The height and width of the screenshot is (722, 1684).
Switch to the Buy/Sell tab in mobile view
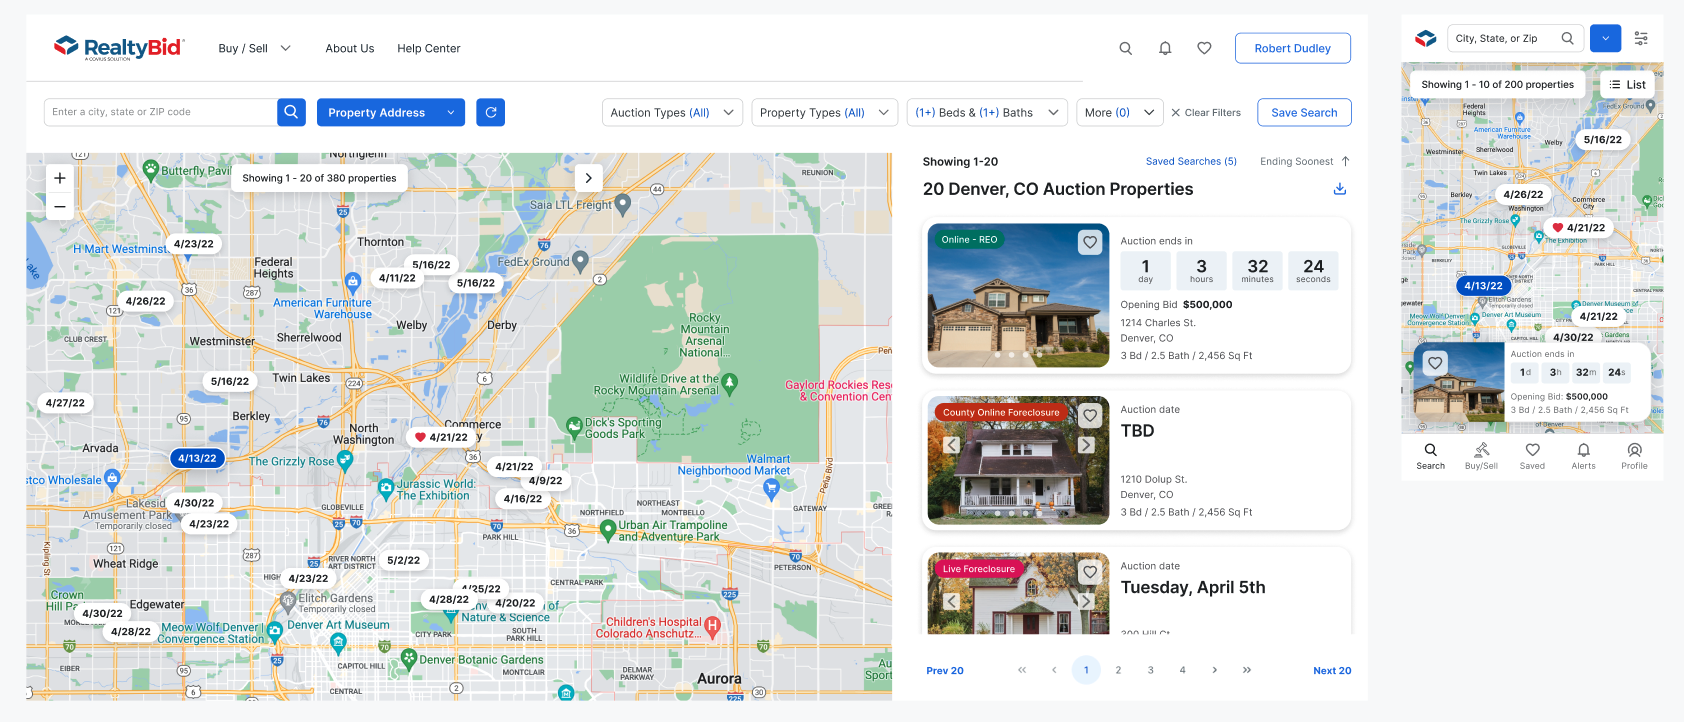point(1481,456)
